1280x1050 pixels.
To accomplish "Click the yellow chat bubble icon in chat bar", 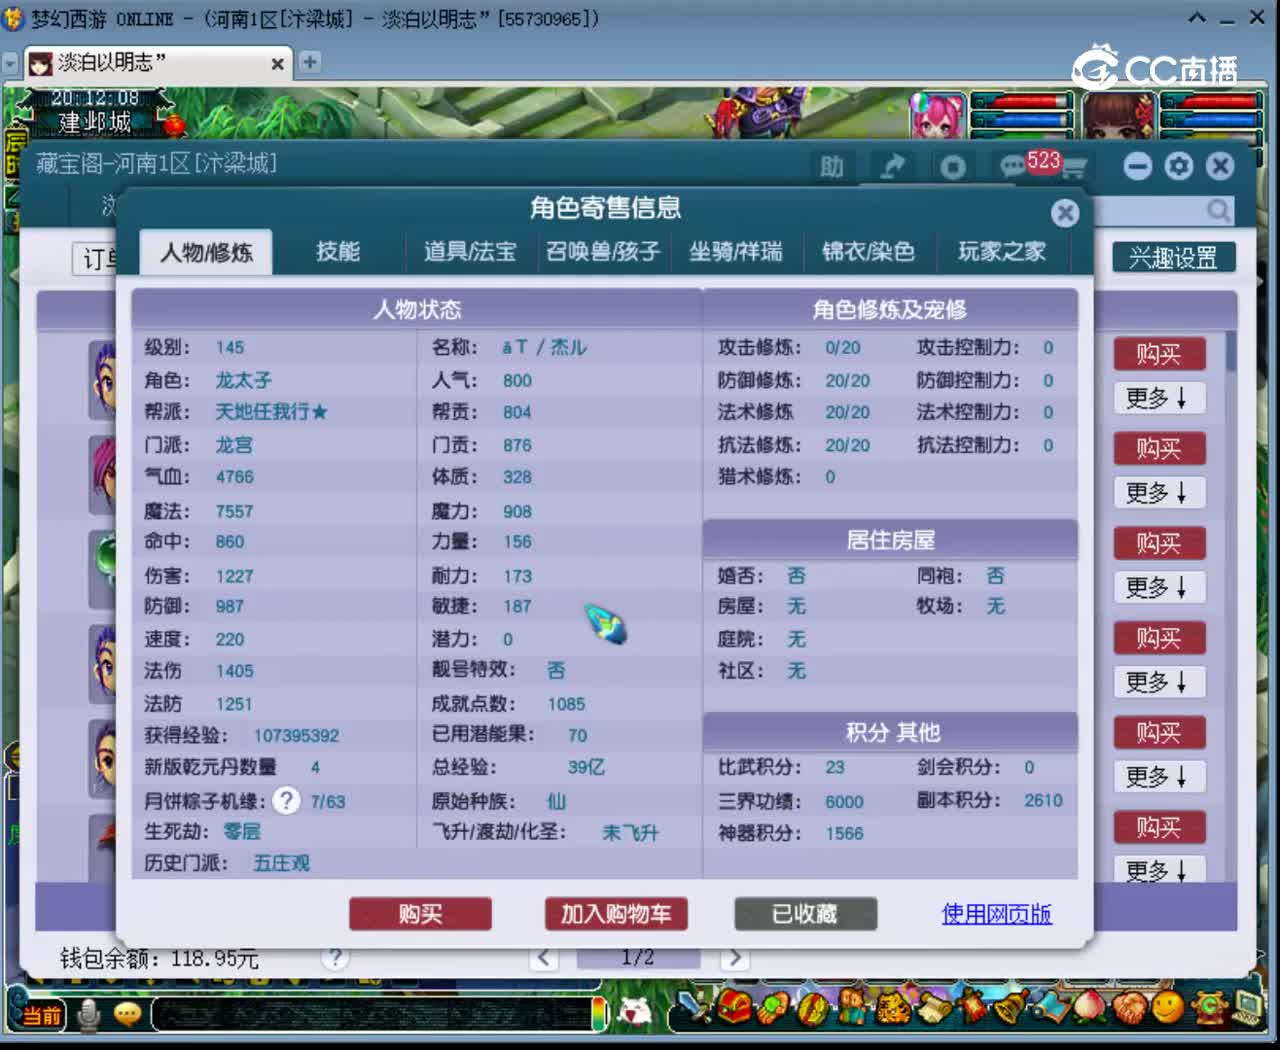I will (x=127, y=1015).
